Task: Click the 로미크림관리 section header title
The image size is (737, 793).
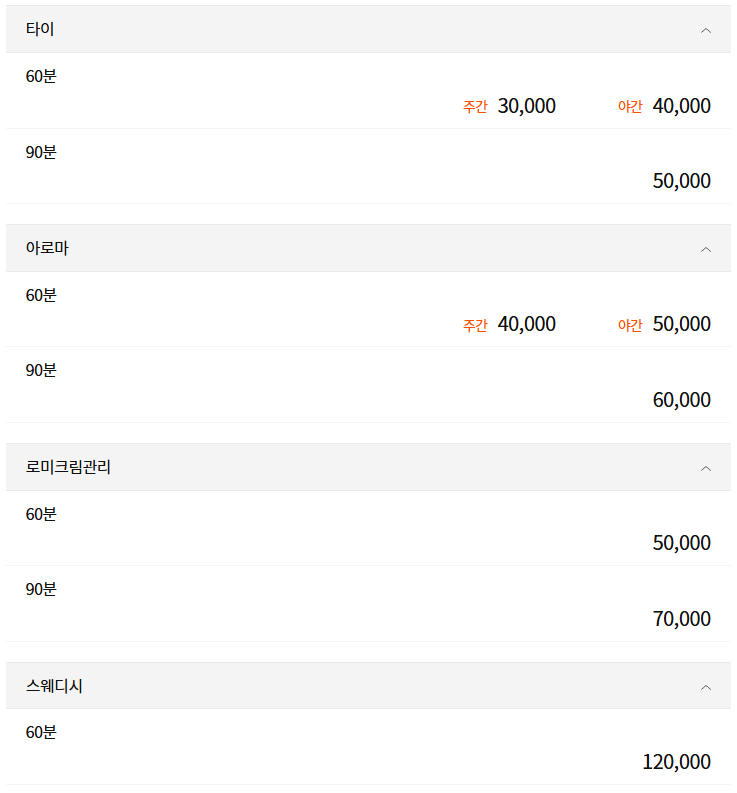Action: pyautogui.click(x=68, y=467)
